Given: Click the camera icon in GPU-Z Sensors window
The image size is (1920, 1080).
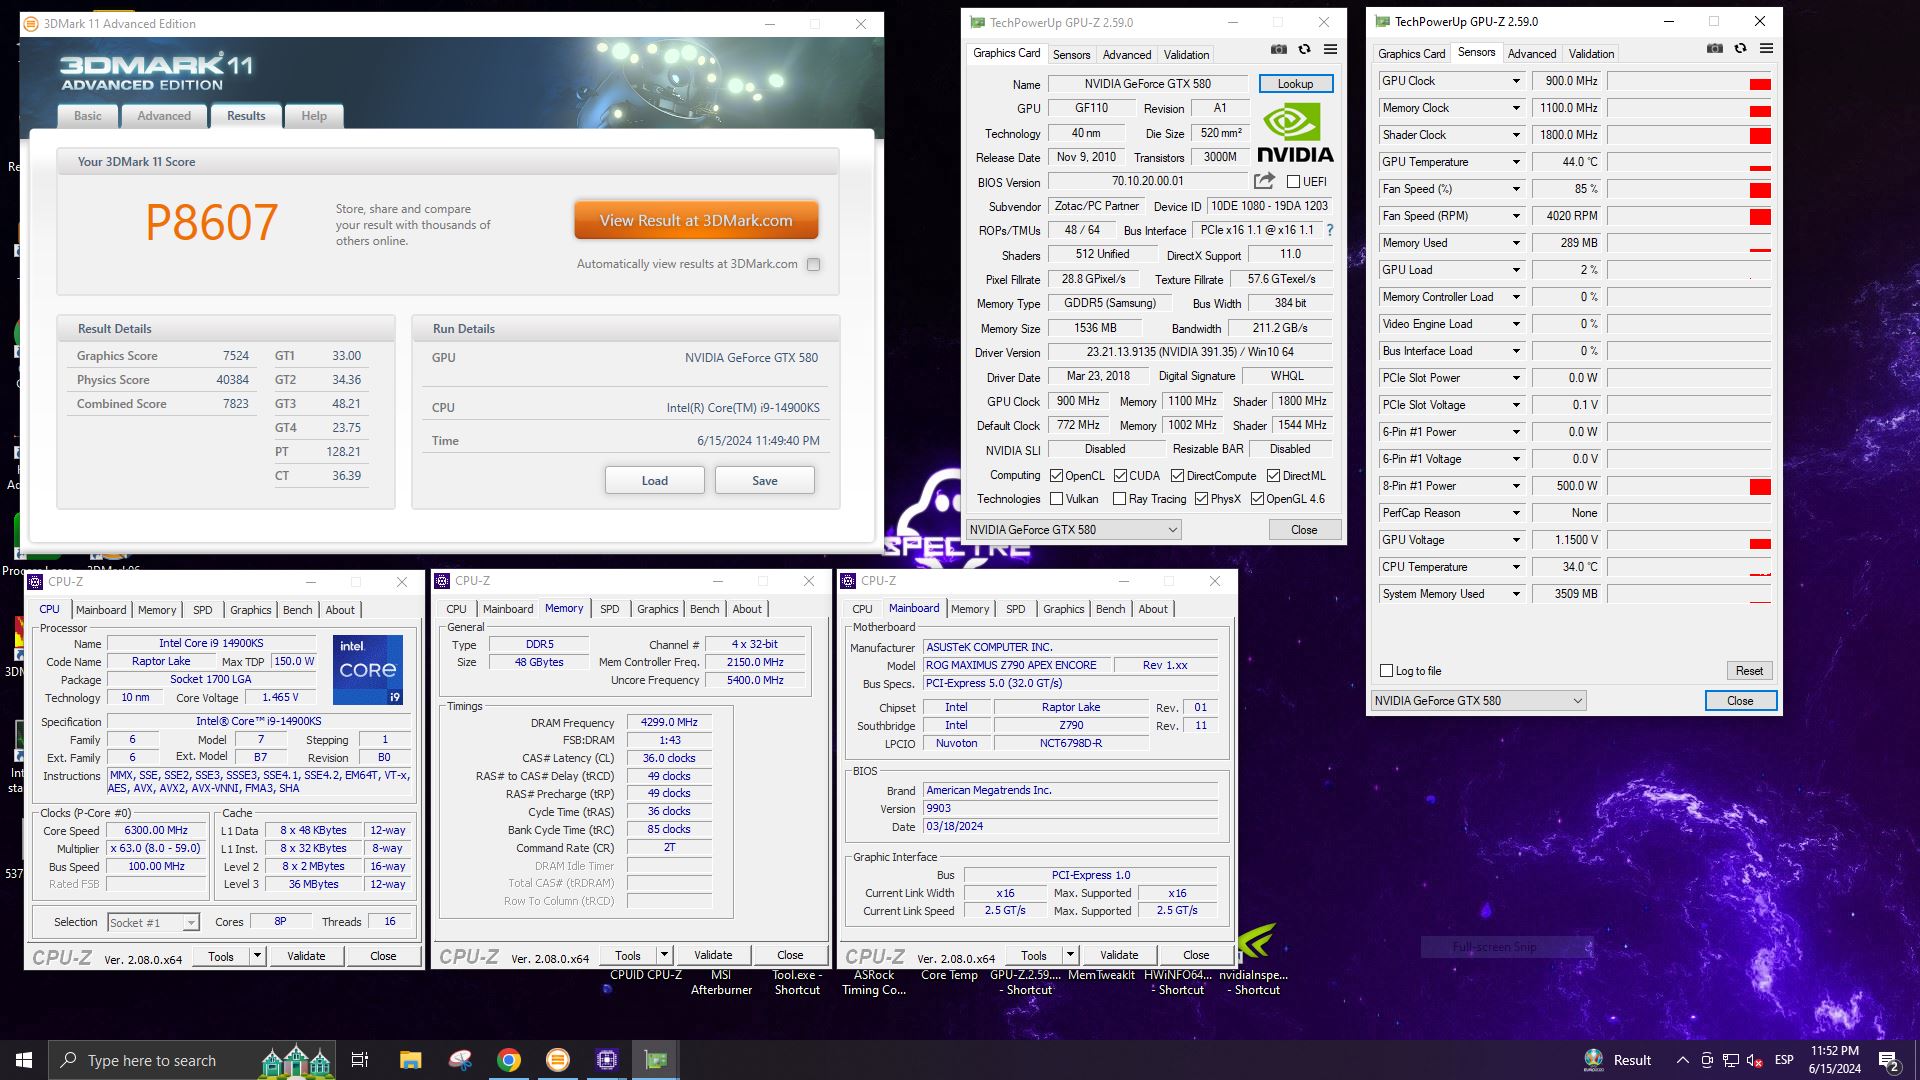Looking at the screenshot, I should click(1715, 48).
